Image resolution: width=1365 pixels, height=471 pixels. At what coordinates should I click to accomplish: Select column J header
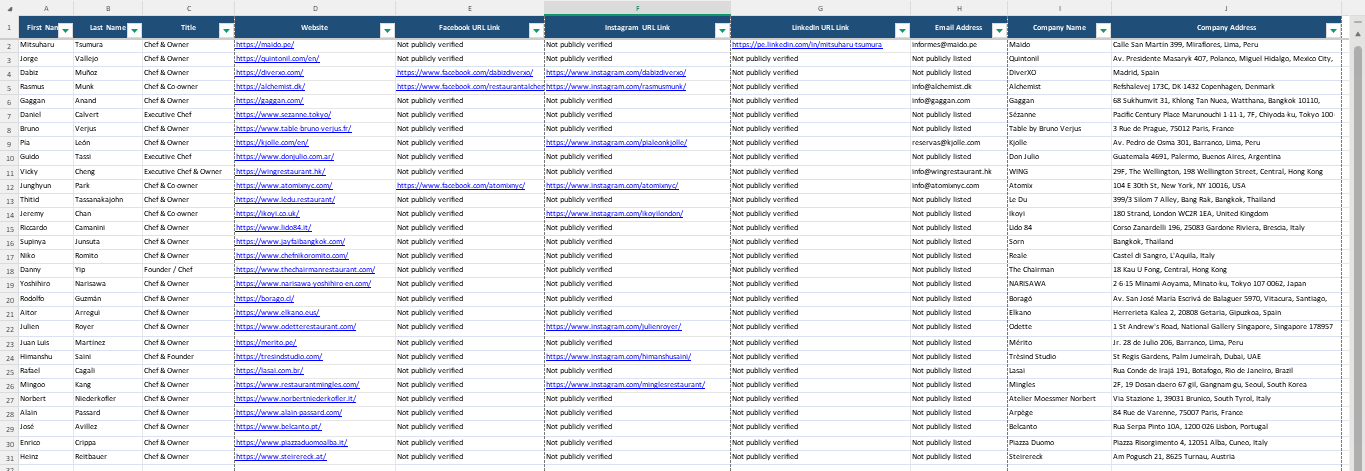tap(1226, 7)
